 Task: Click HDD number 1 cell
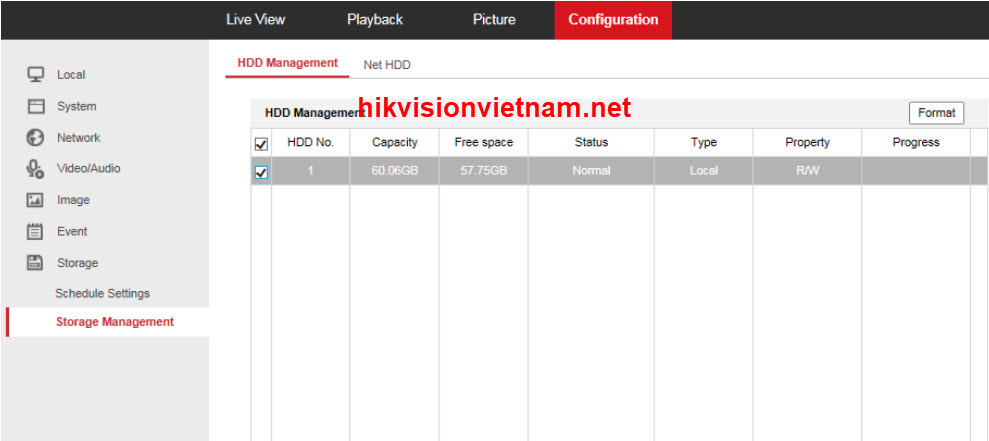tap(310, 171)
